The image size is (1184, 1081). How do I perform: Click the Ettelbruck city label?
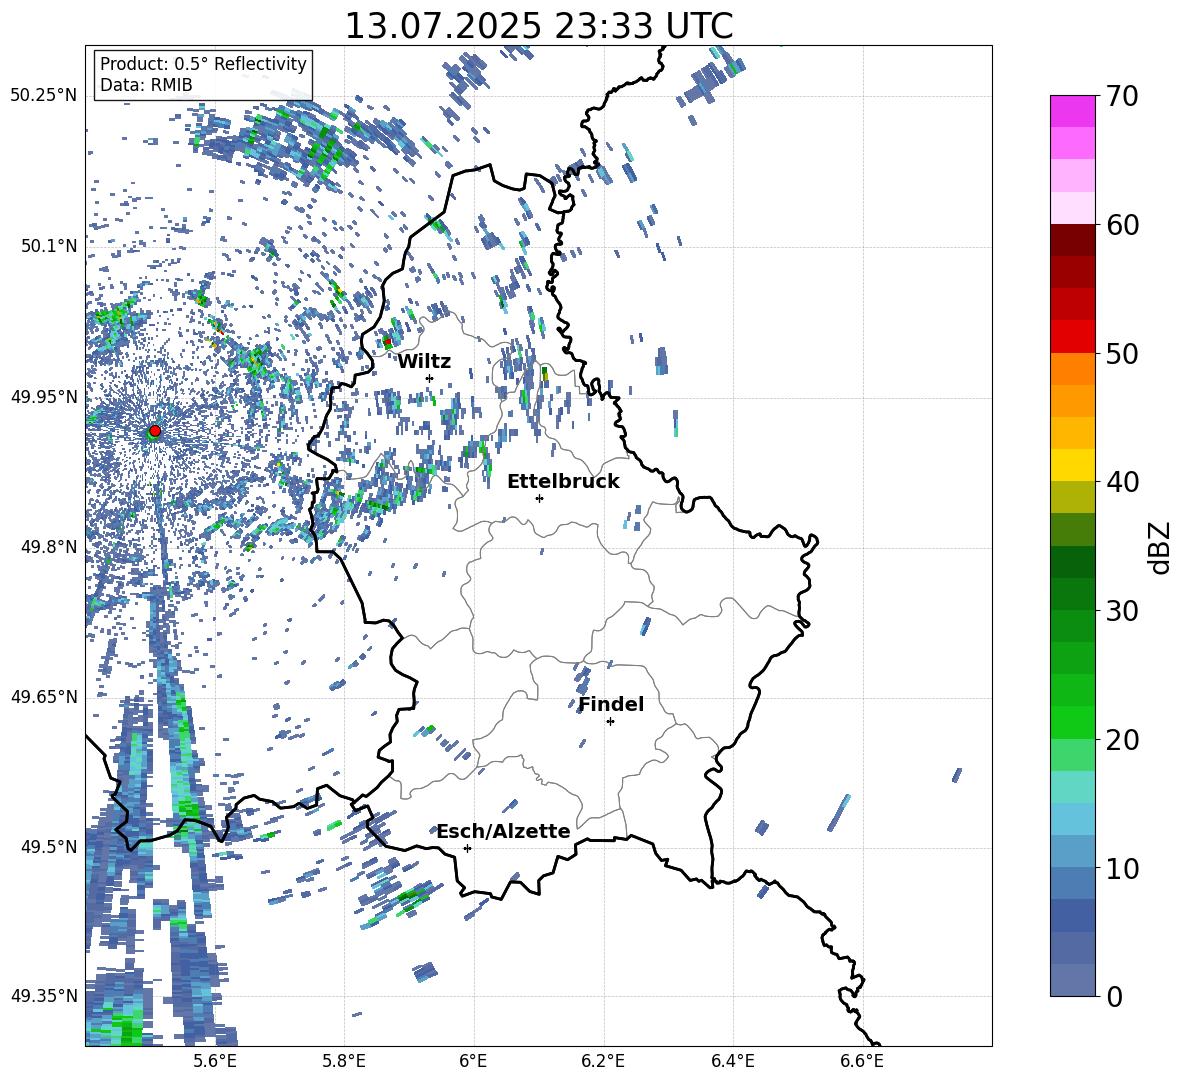[563, 482]
